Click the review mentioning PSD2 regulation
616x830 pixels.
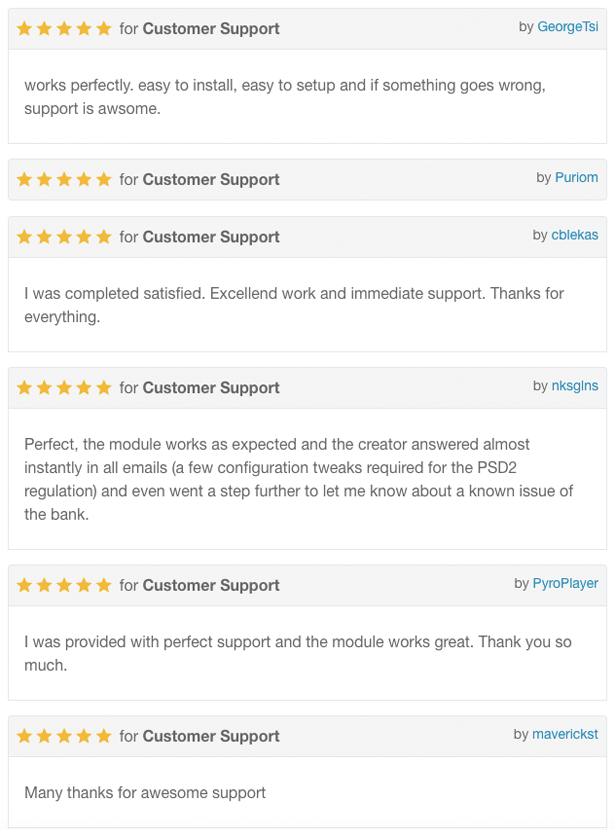[x=298, y=478]
